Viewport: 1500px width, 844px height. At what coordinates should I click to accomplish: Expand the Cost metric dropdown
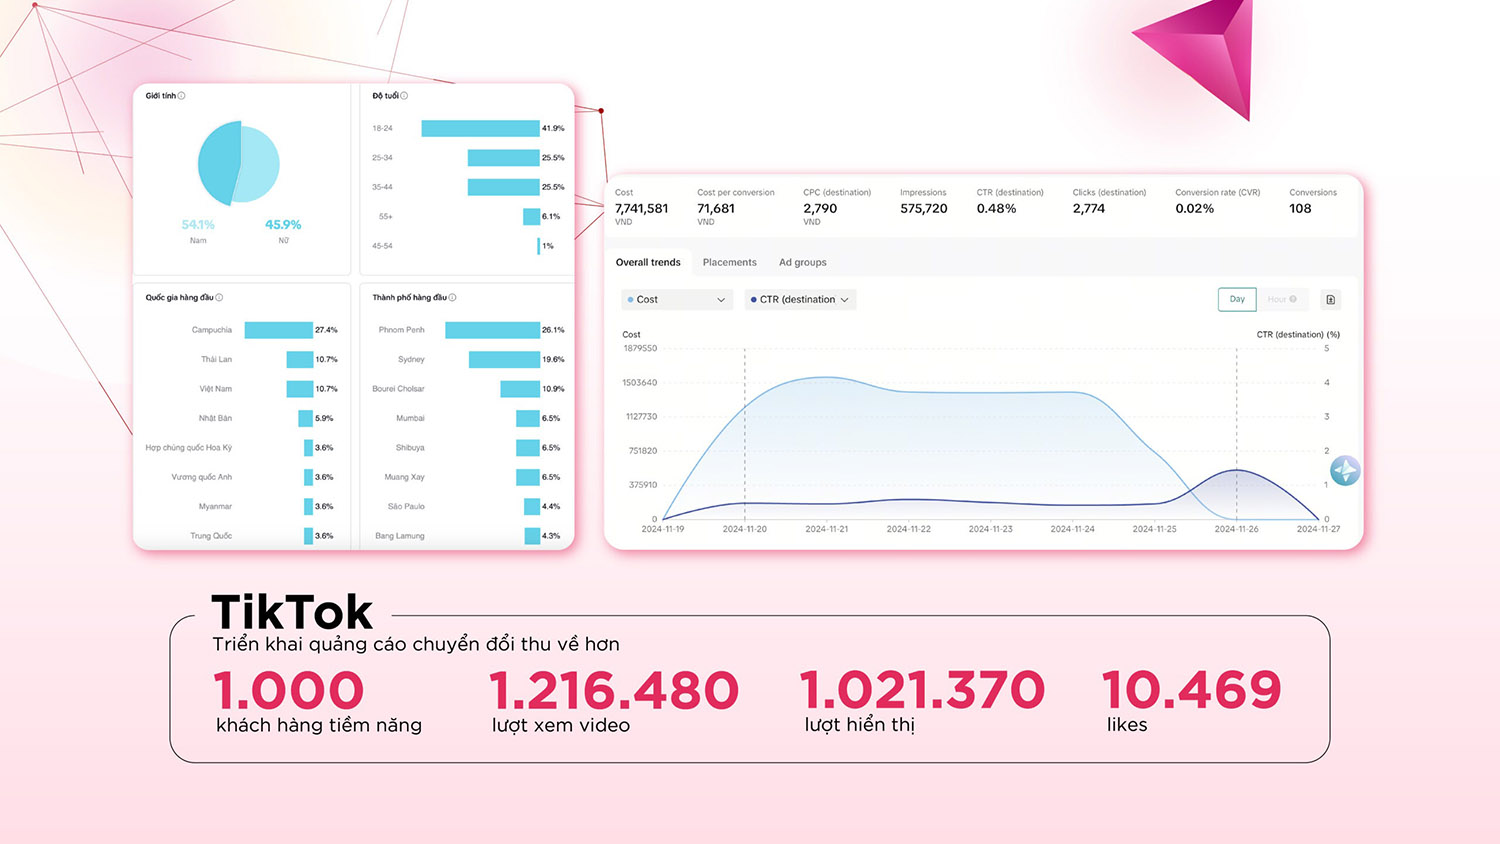[677, 300]
